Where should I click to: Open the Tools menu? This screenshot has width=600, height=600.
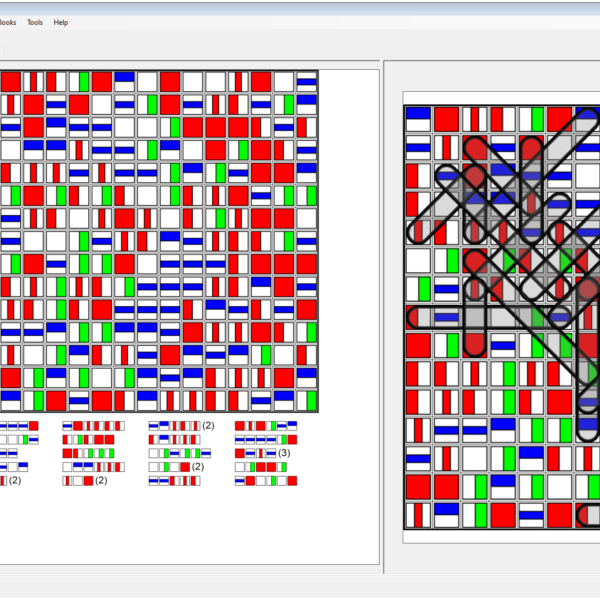pos(35,22)
